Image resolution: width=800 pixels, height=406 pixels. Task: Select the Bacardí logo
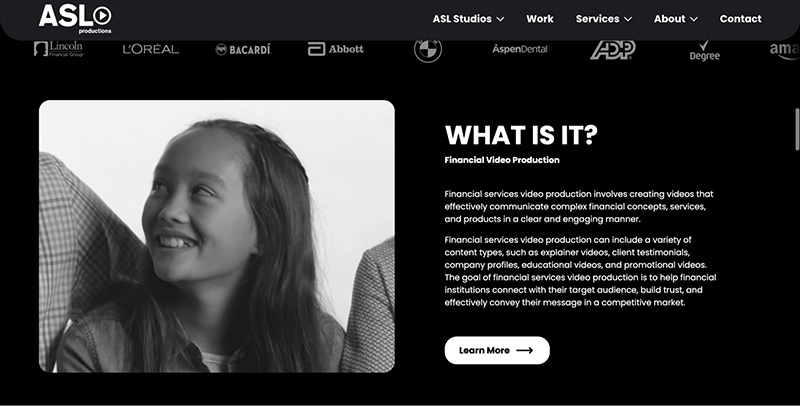tap(243, 49)
